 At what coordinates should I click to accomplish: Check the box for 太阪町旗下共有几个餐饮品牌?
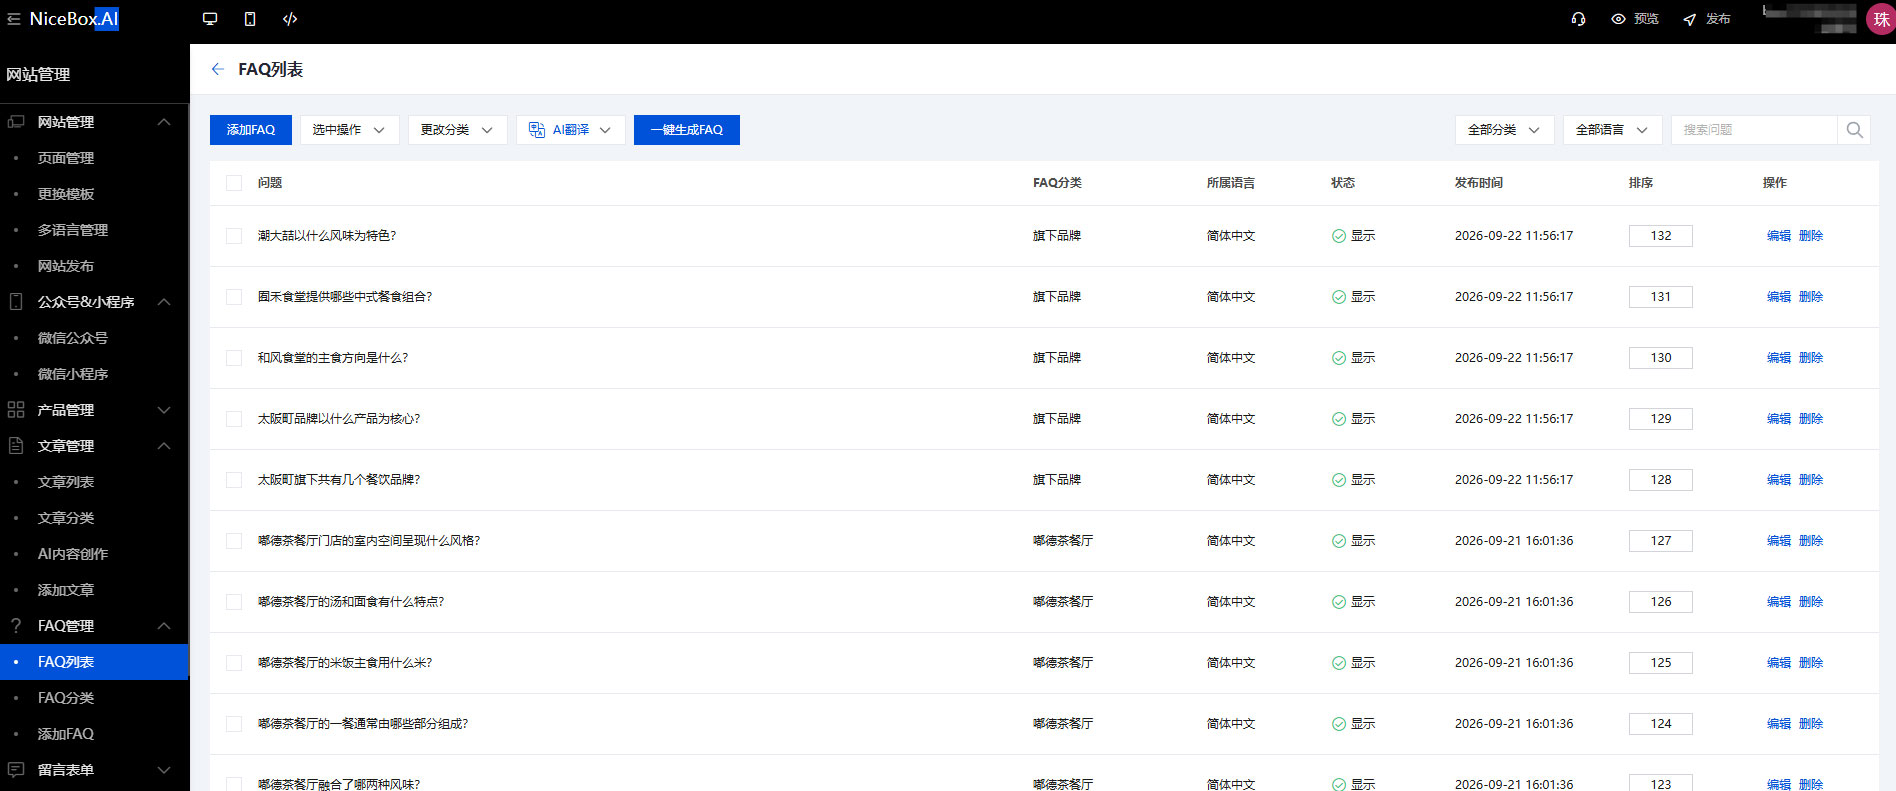[x=234, y=480]
